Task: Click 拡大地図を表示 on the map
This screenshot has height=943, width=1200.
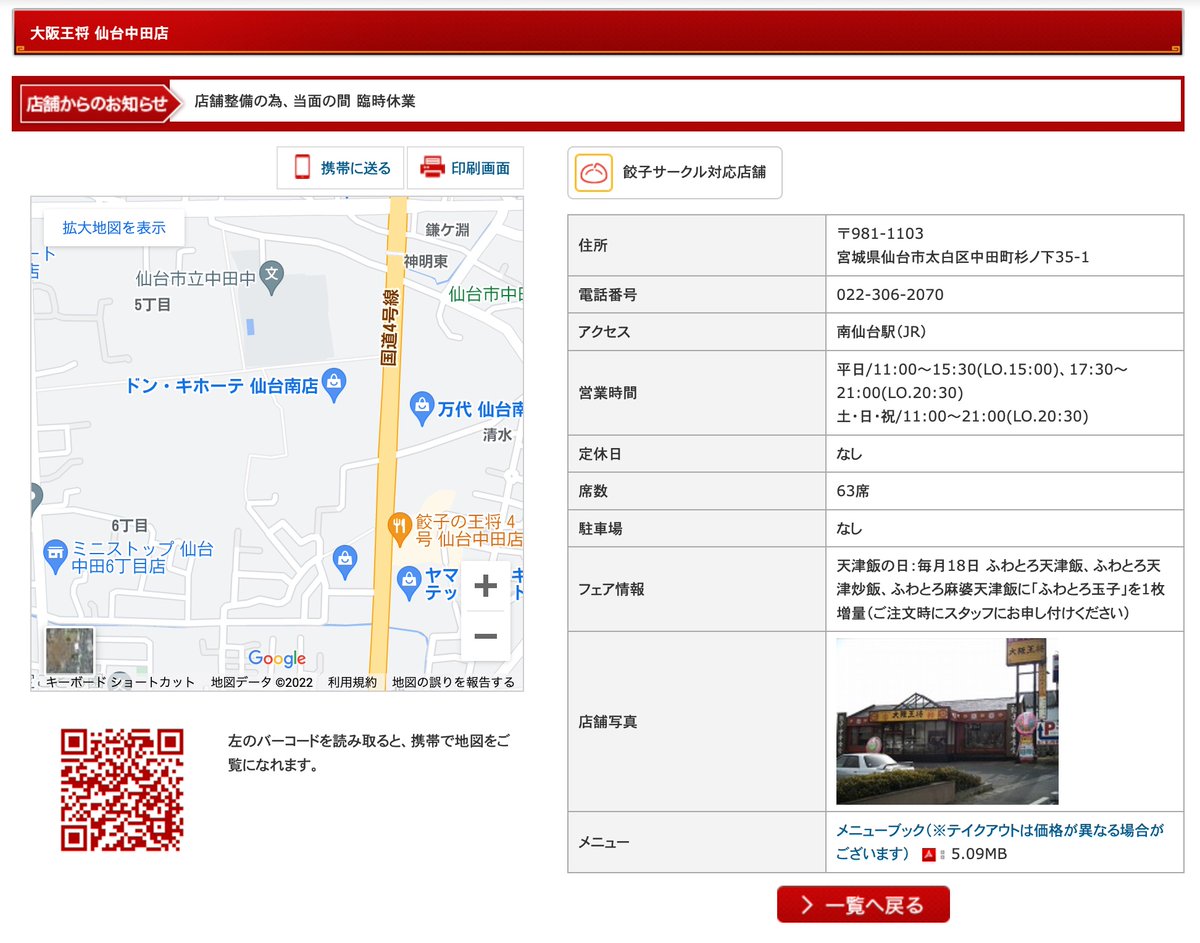Action: (x=114, y=228)
